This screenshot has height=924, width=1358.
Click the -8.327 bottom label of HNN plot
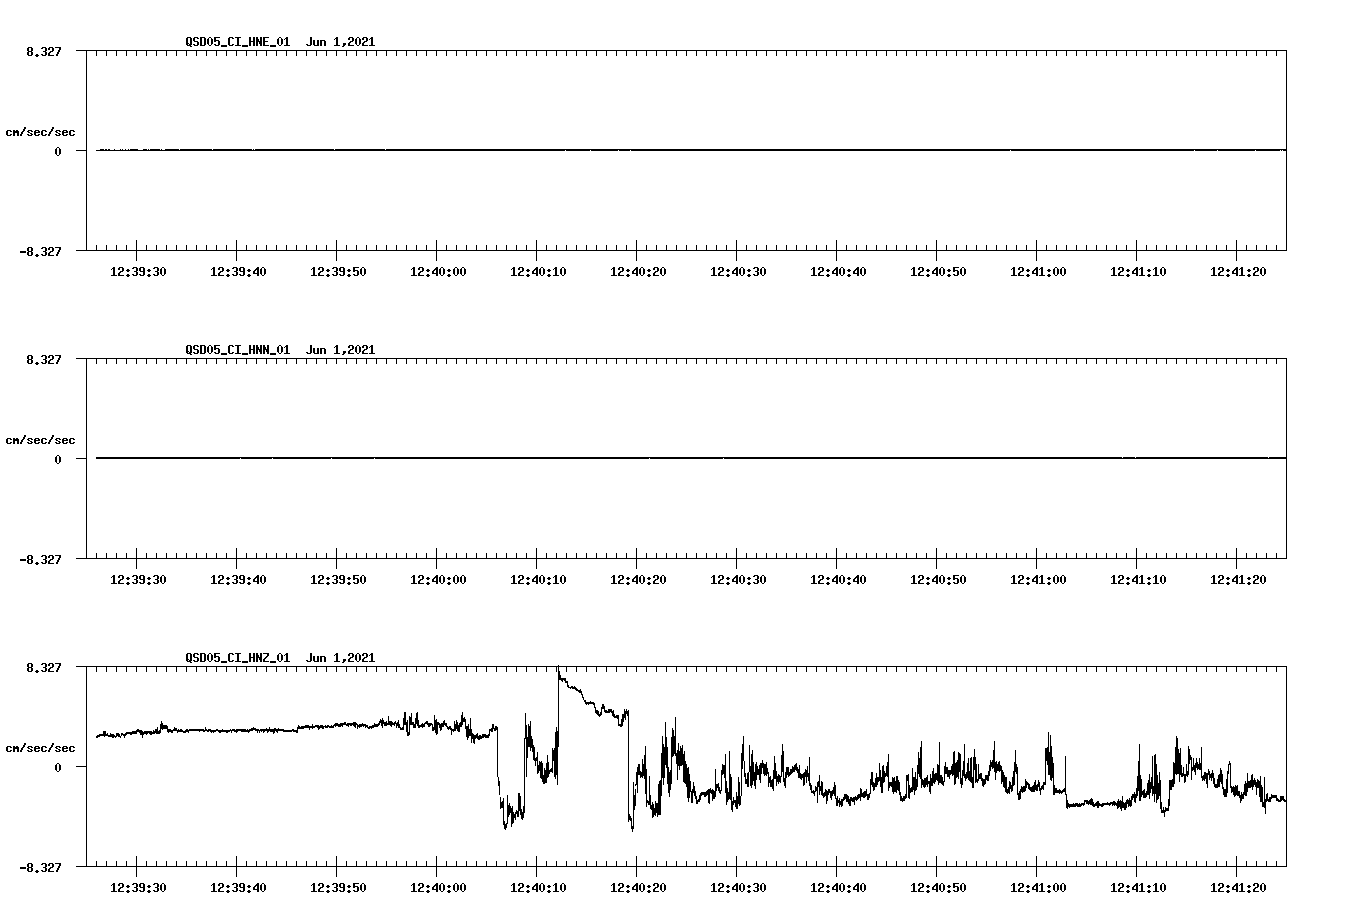pos(40,560)
